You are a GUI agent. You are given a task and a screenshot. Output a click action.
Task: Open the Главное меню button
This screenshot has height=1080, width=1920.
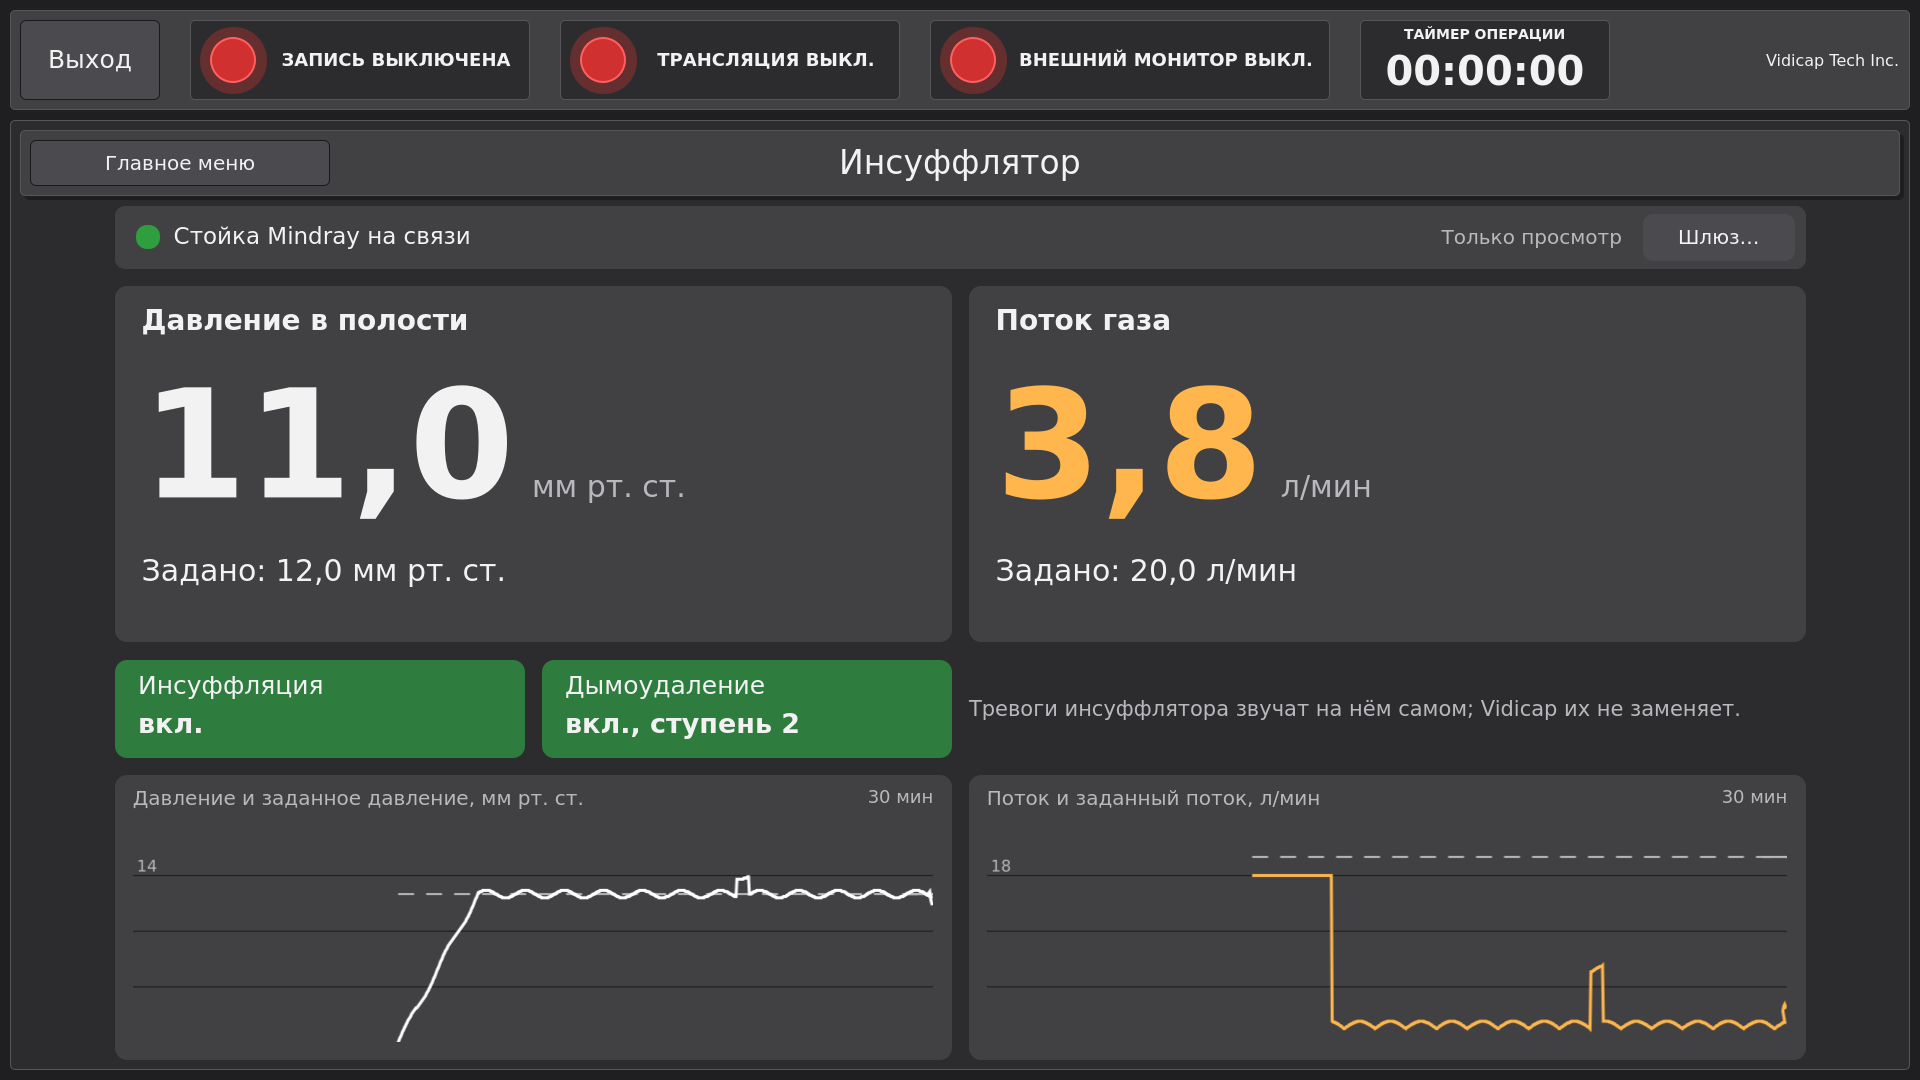pos(180,163)
